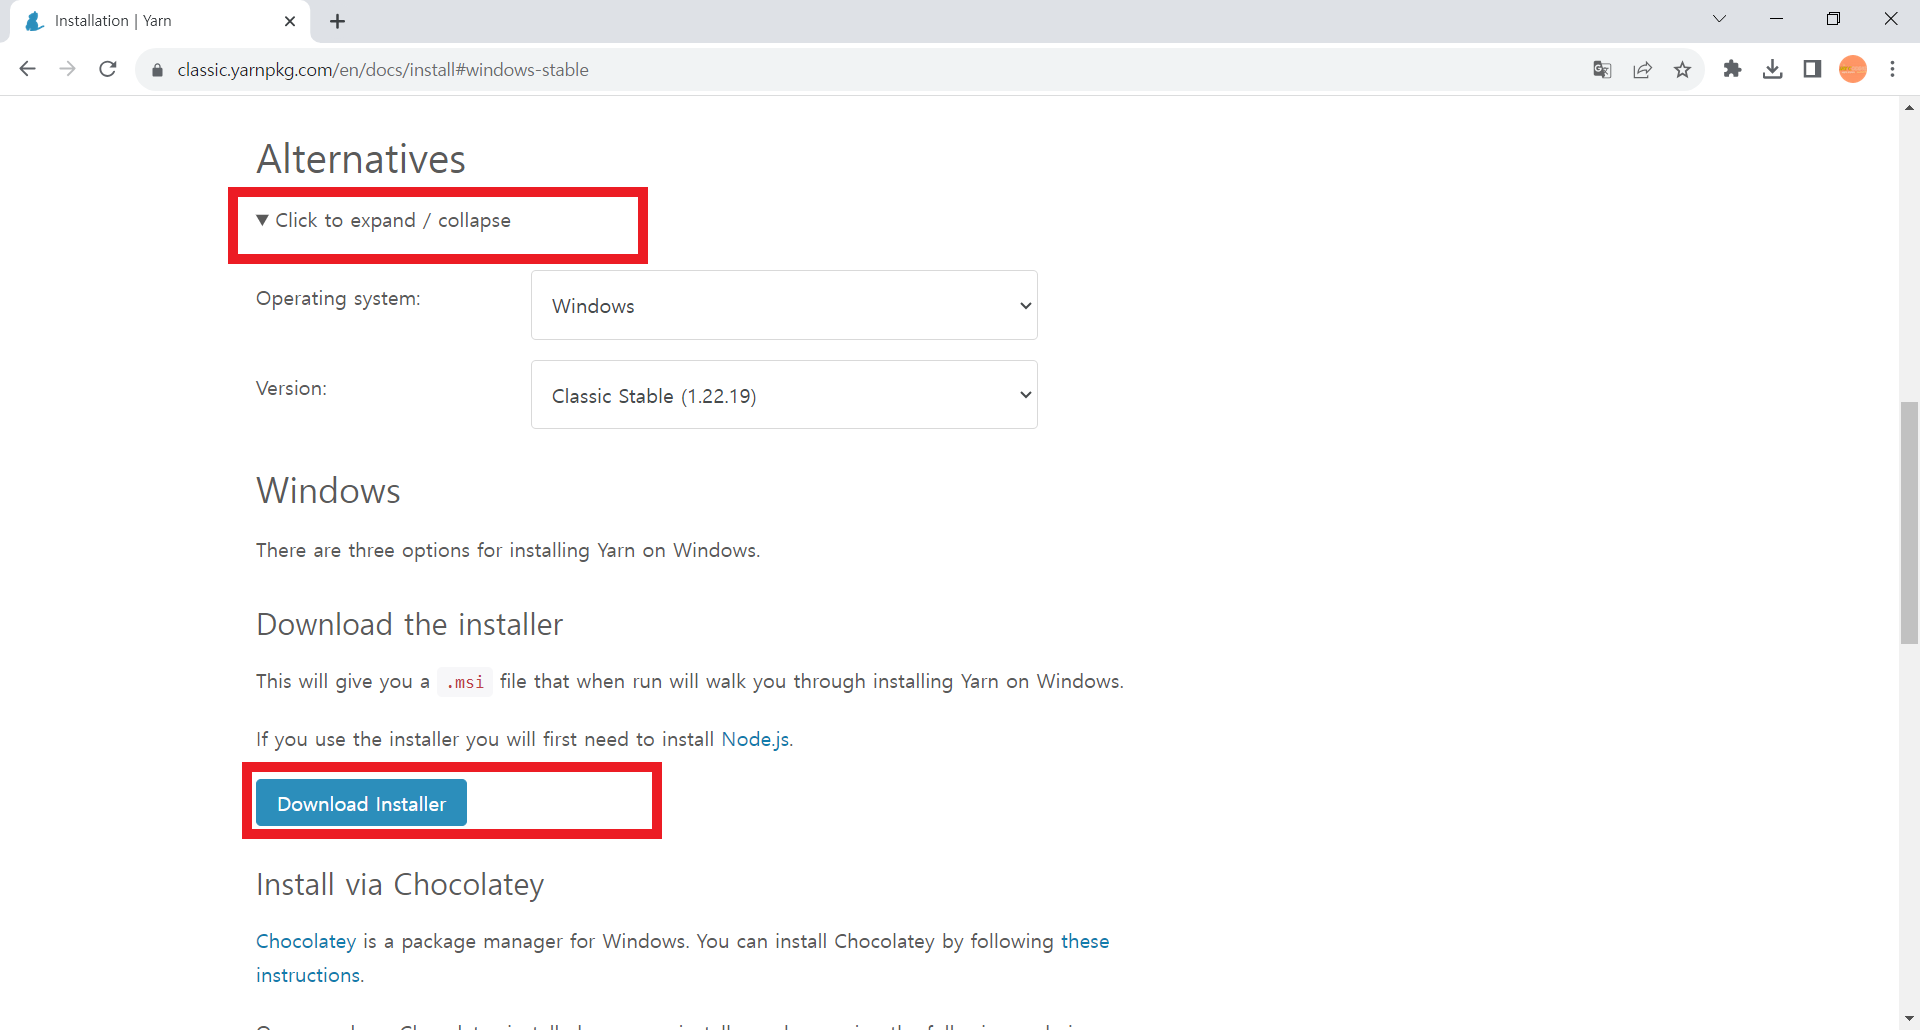Minimize the Chrome window
Screen dimensions: 1920x1030
1776,19
